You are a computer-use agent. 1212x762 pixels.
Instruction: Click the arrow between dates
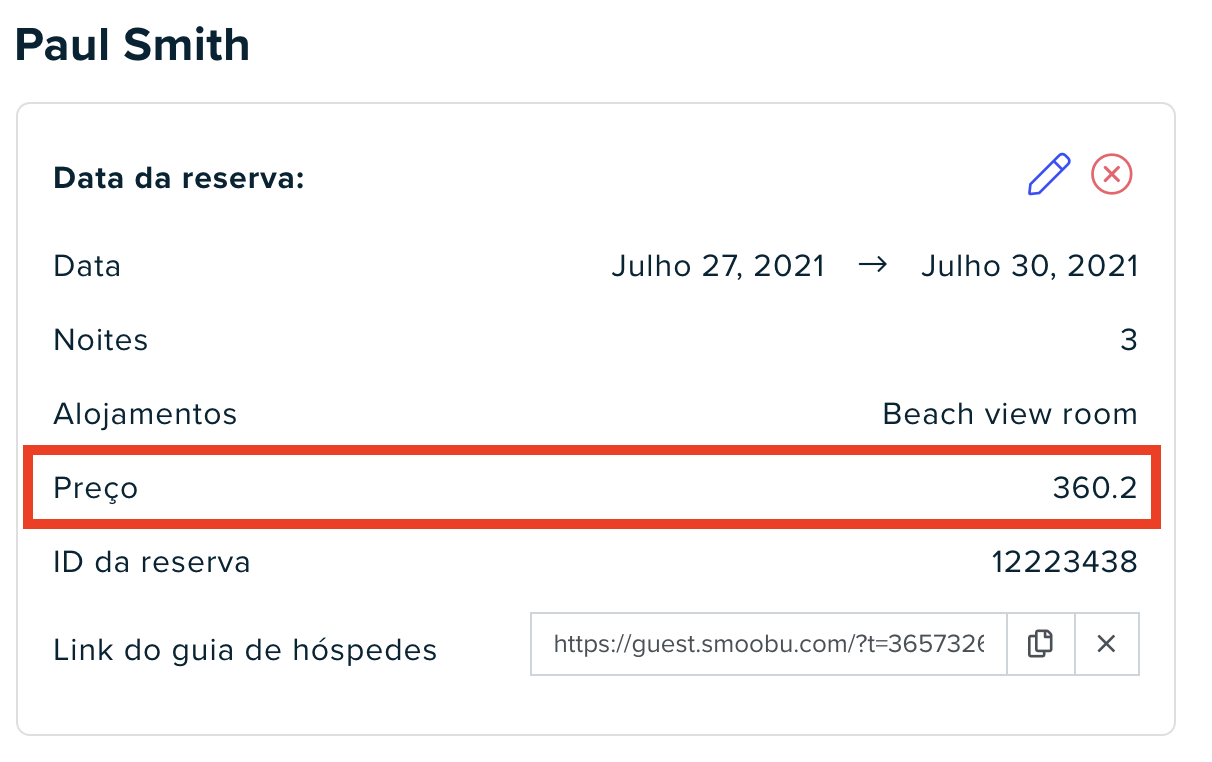pos(873,266)
